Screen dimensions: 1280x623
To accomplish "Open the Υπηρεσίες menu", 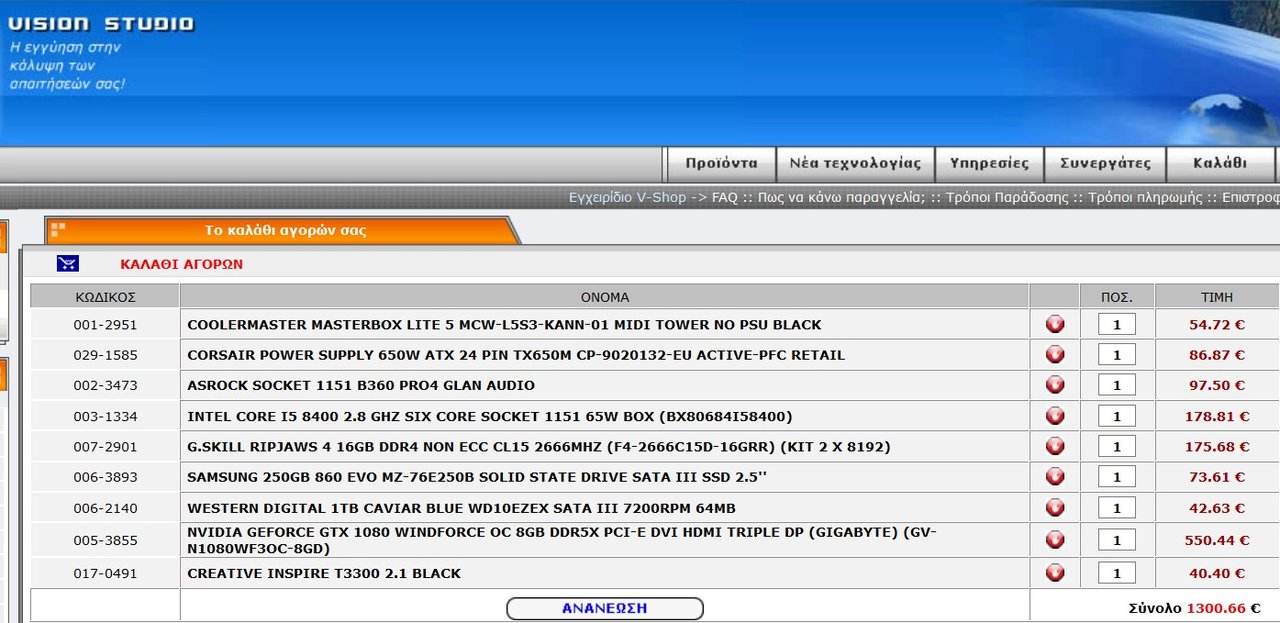I will tap(989, 163).
